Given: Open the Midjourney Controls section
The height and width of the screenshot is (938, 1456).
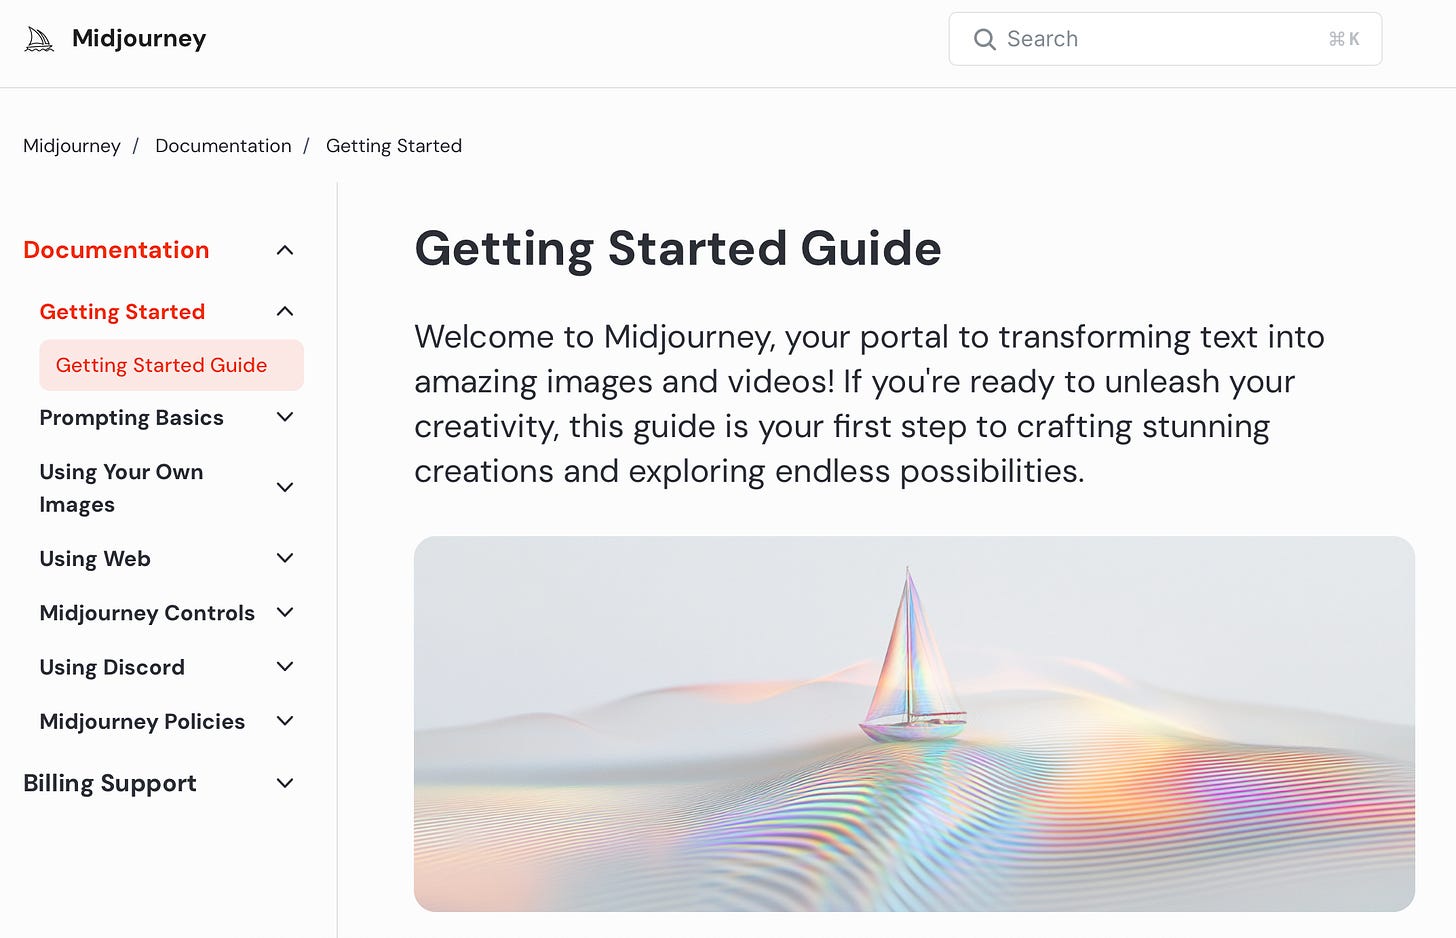Looking at the screenshot, I should pos(147,613).
